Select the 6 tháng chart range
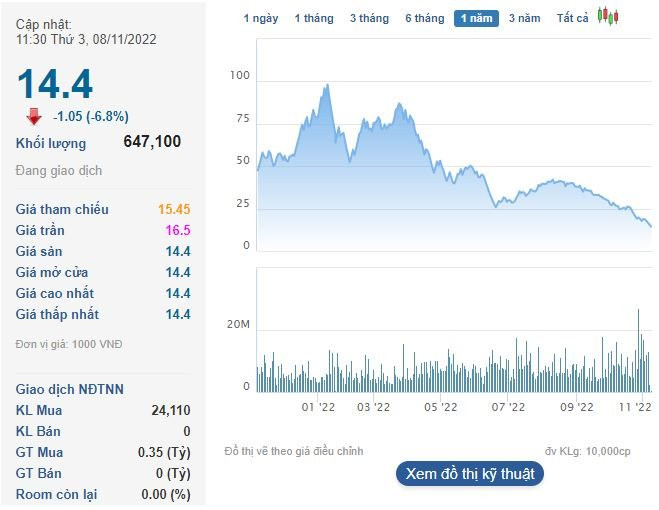Image resolution: width=659 pixels, height=510 pixels. [x=424, y=18]
